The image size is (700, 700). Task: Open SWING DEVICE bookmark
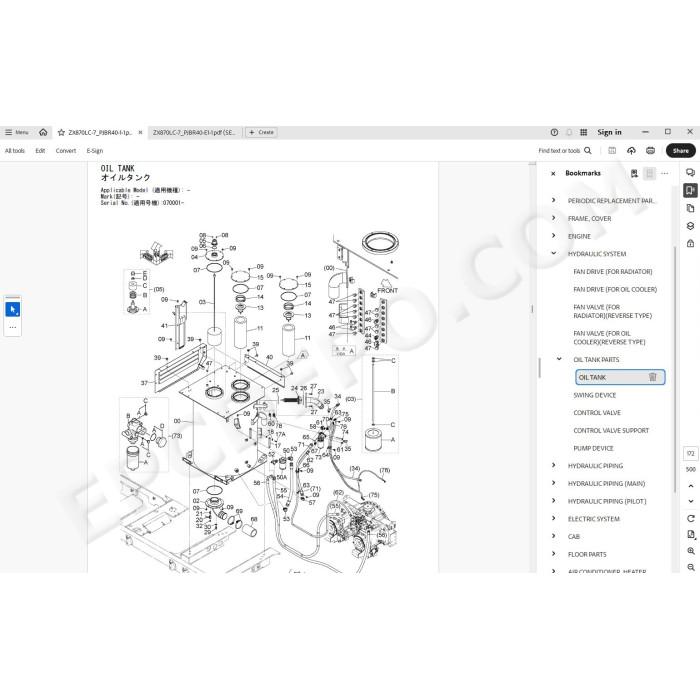595,395
